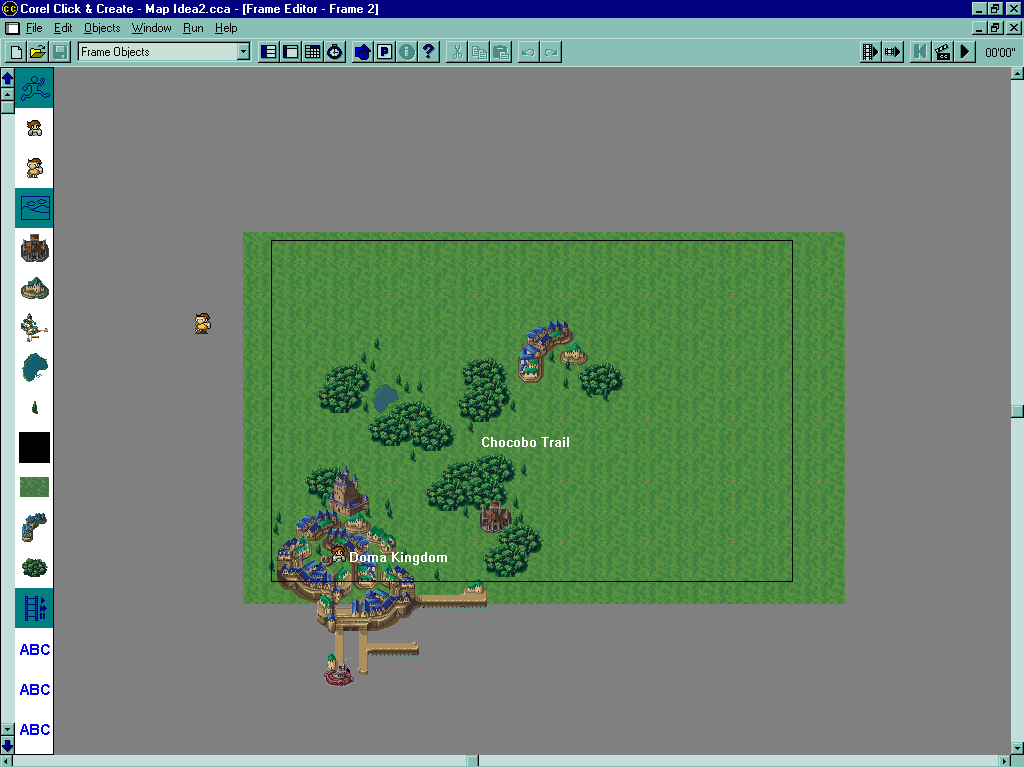The height and width of the screenshot is (768, 1024).
Task: Pick the airship sprite in palette
Action: [35, 328]
